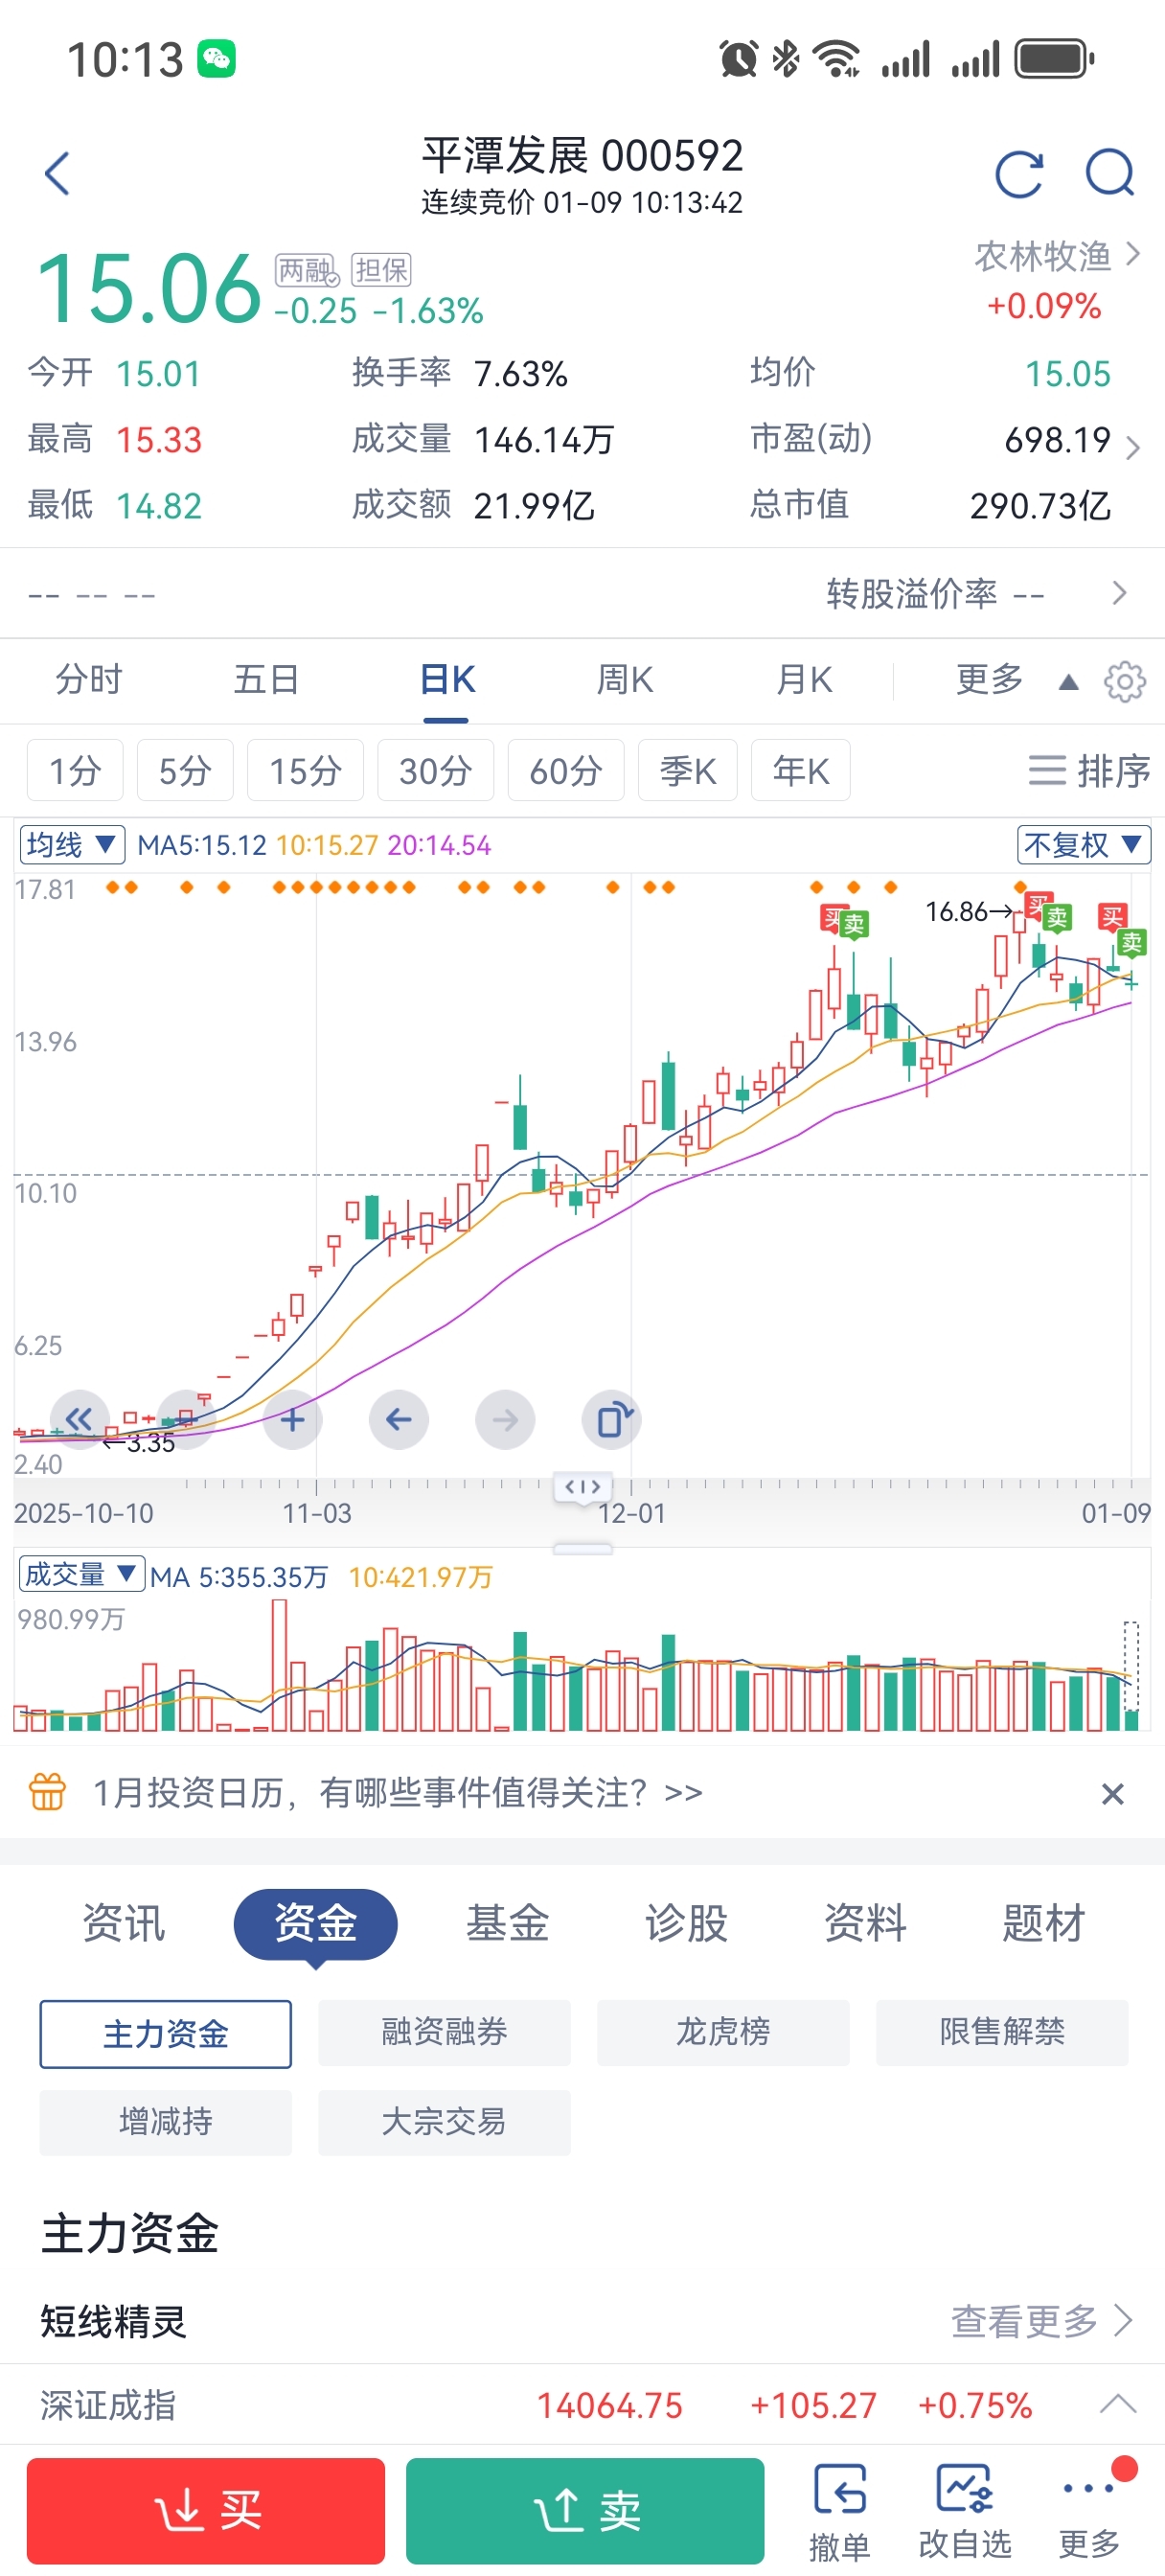The height and width of the screenshot is (2576, 1165).
Task: Open the 均线 indicator dropdown
Action: (72, 845)
